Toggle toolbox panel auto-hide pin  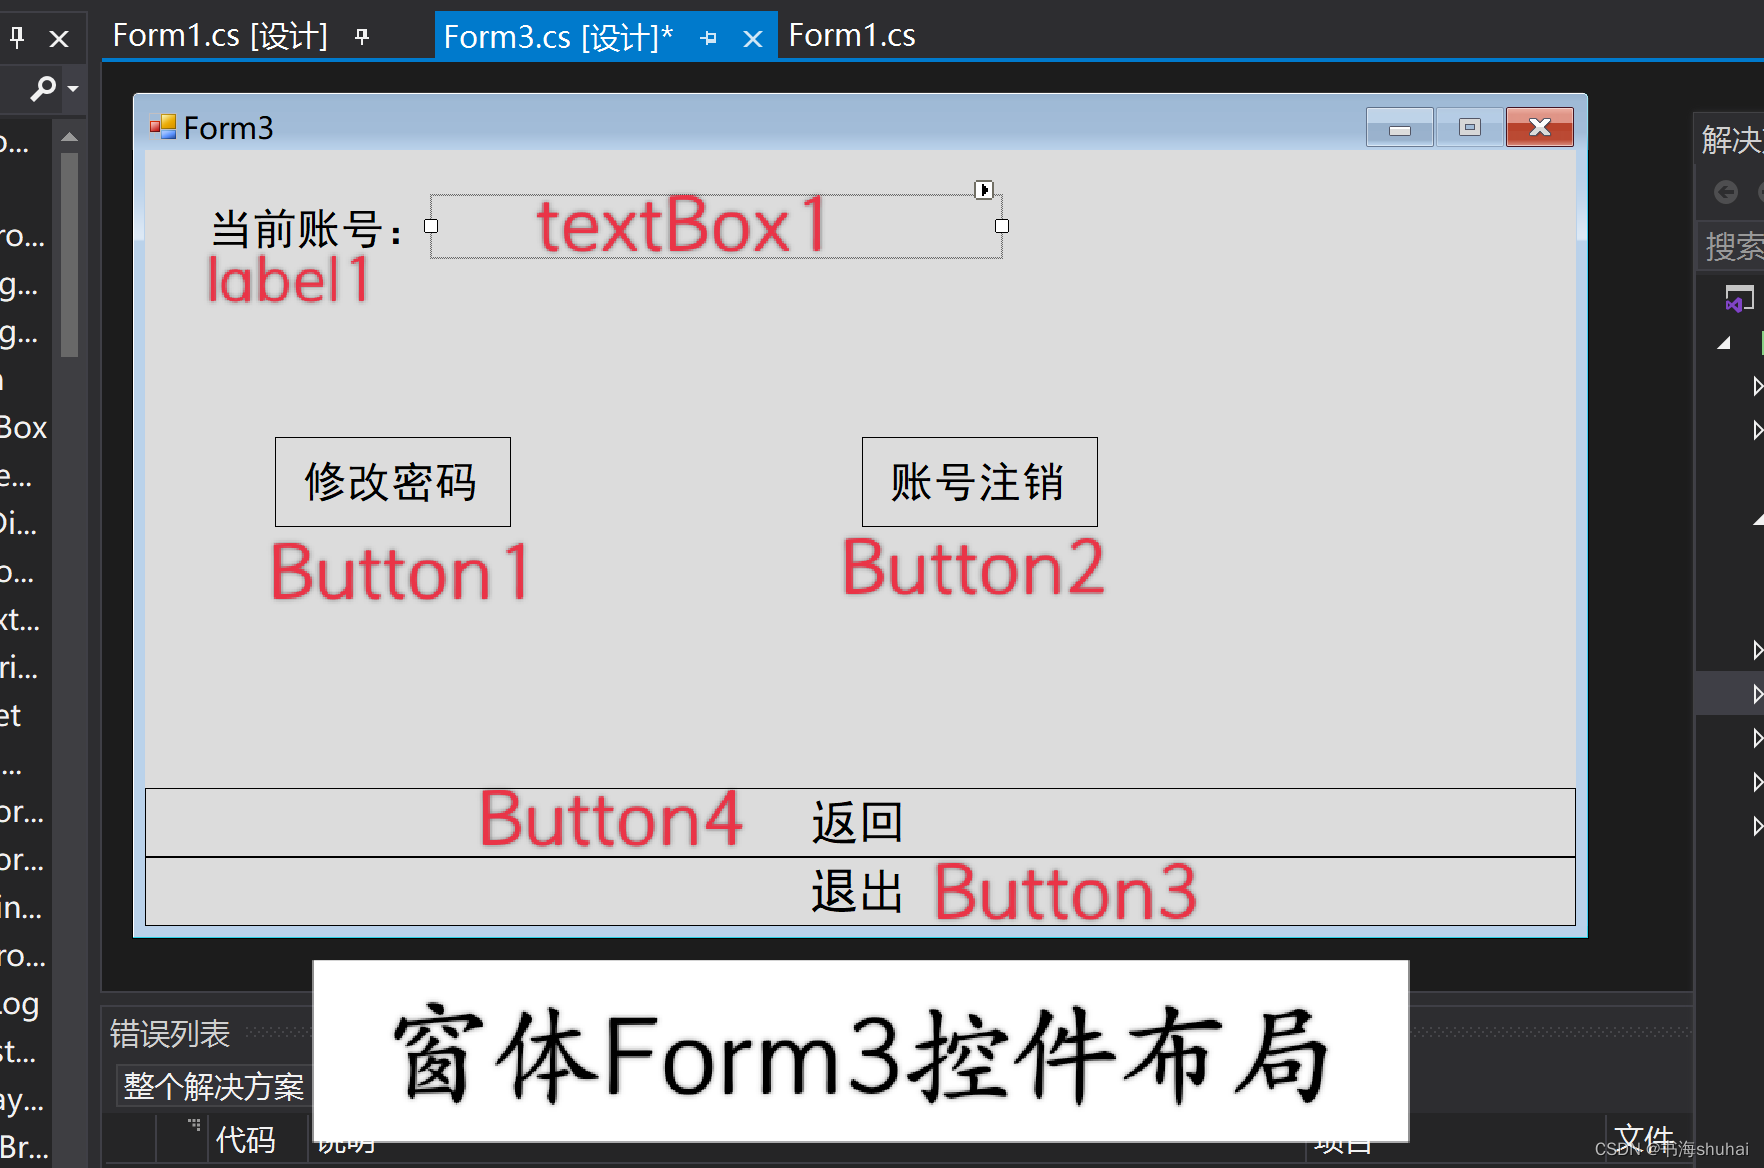[x=17, y=38]
